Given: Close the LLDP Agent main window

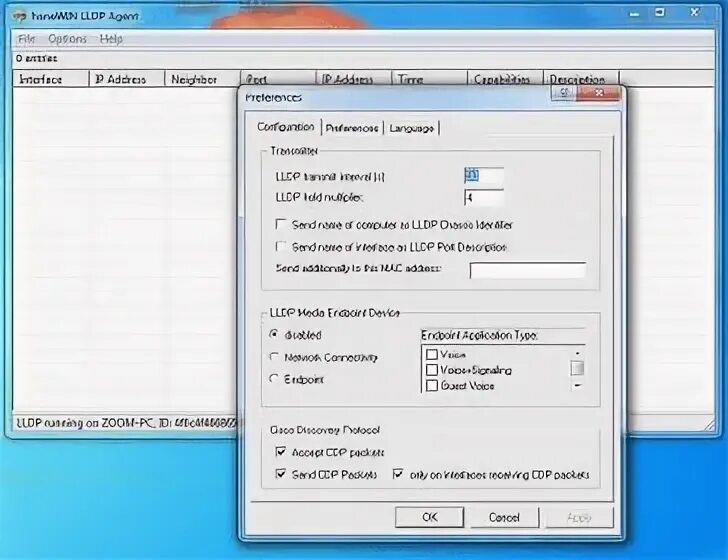Looking at the screenshot, I should (x=694, y=13).
